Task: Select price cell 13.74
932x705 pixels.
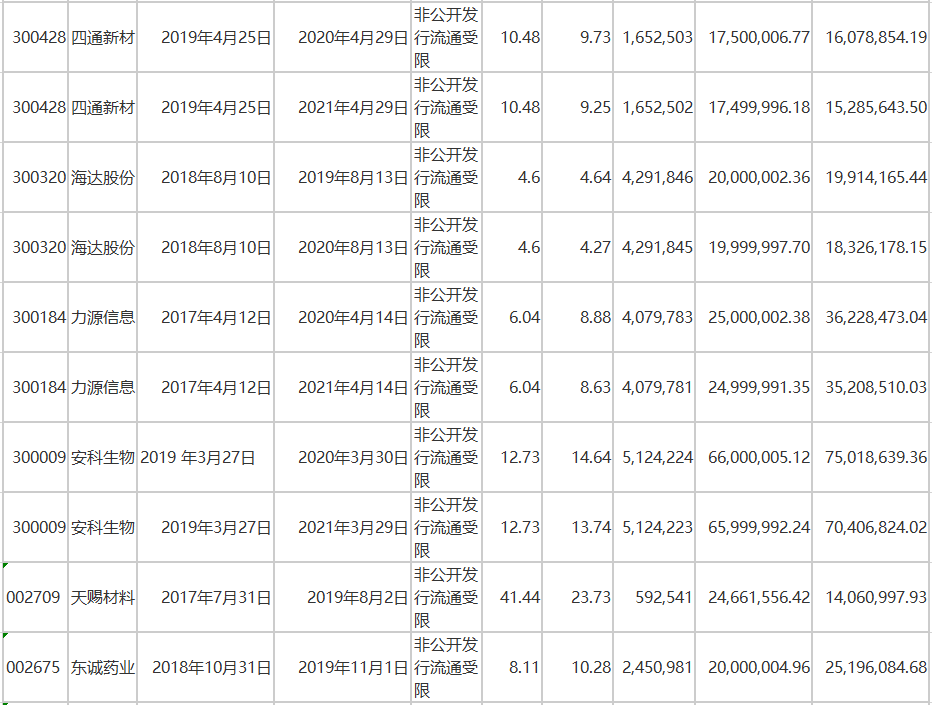Action: [577, 527]
